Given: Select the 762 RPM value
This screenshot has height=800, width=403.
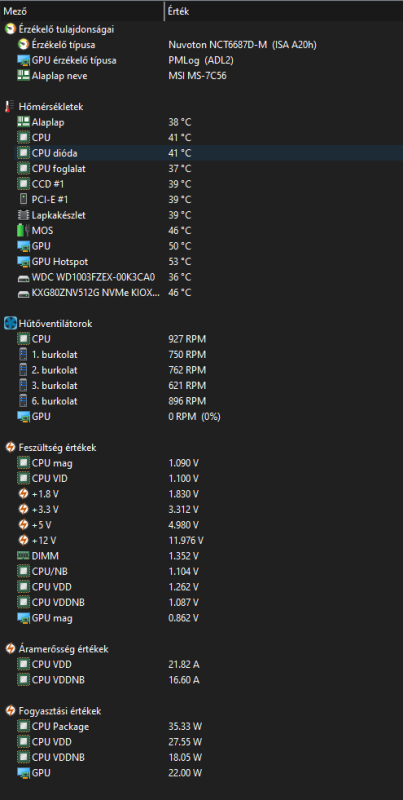Looking at the screenshot, I should click(187, 370).
